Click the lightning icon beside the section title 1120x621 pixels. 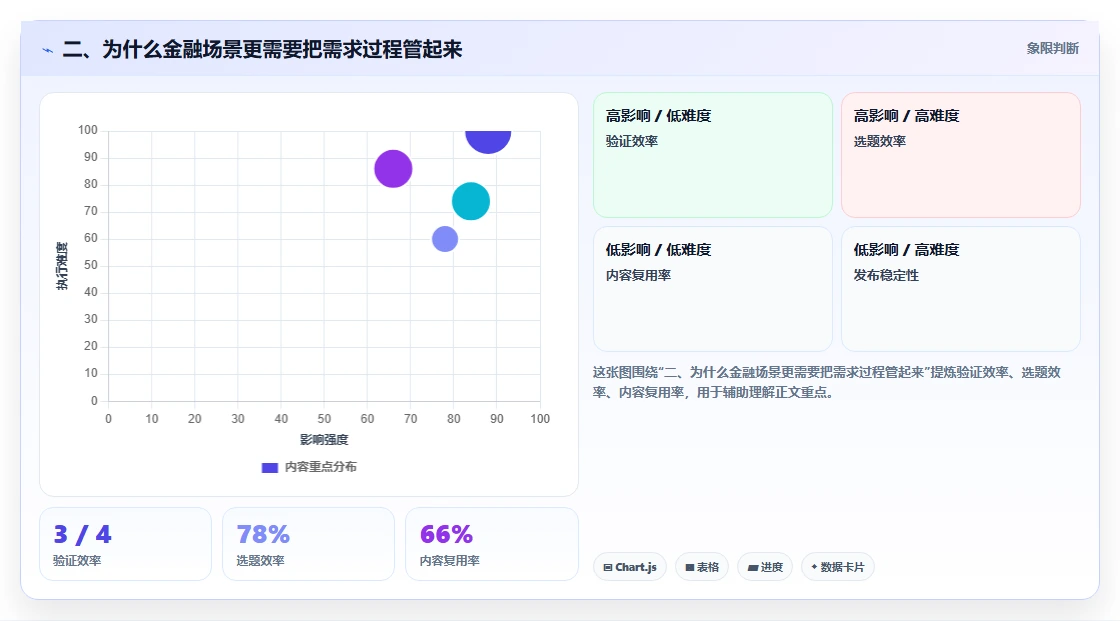click(x=48, y=50)
